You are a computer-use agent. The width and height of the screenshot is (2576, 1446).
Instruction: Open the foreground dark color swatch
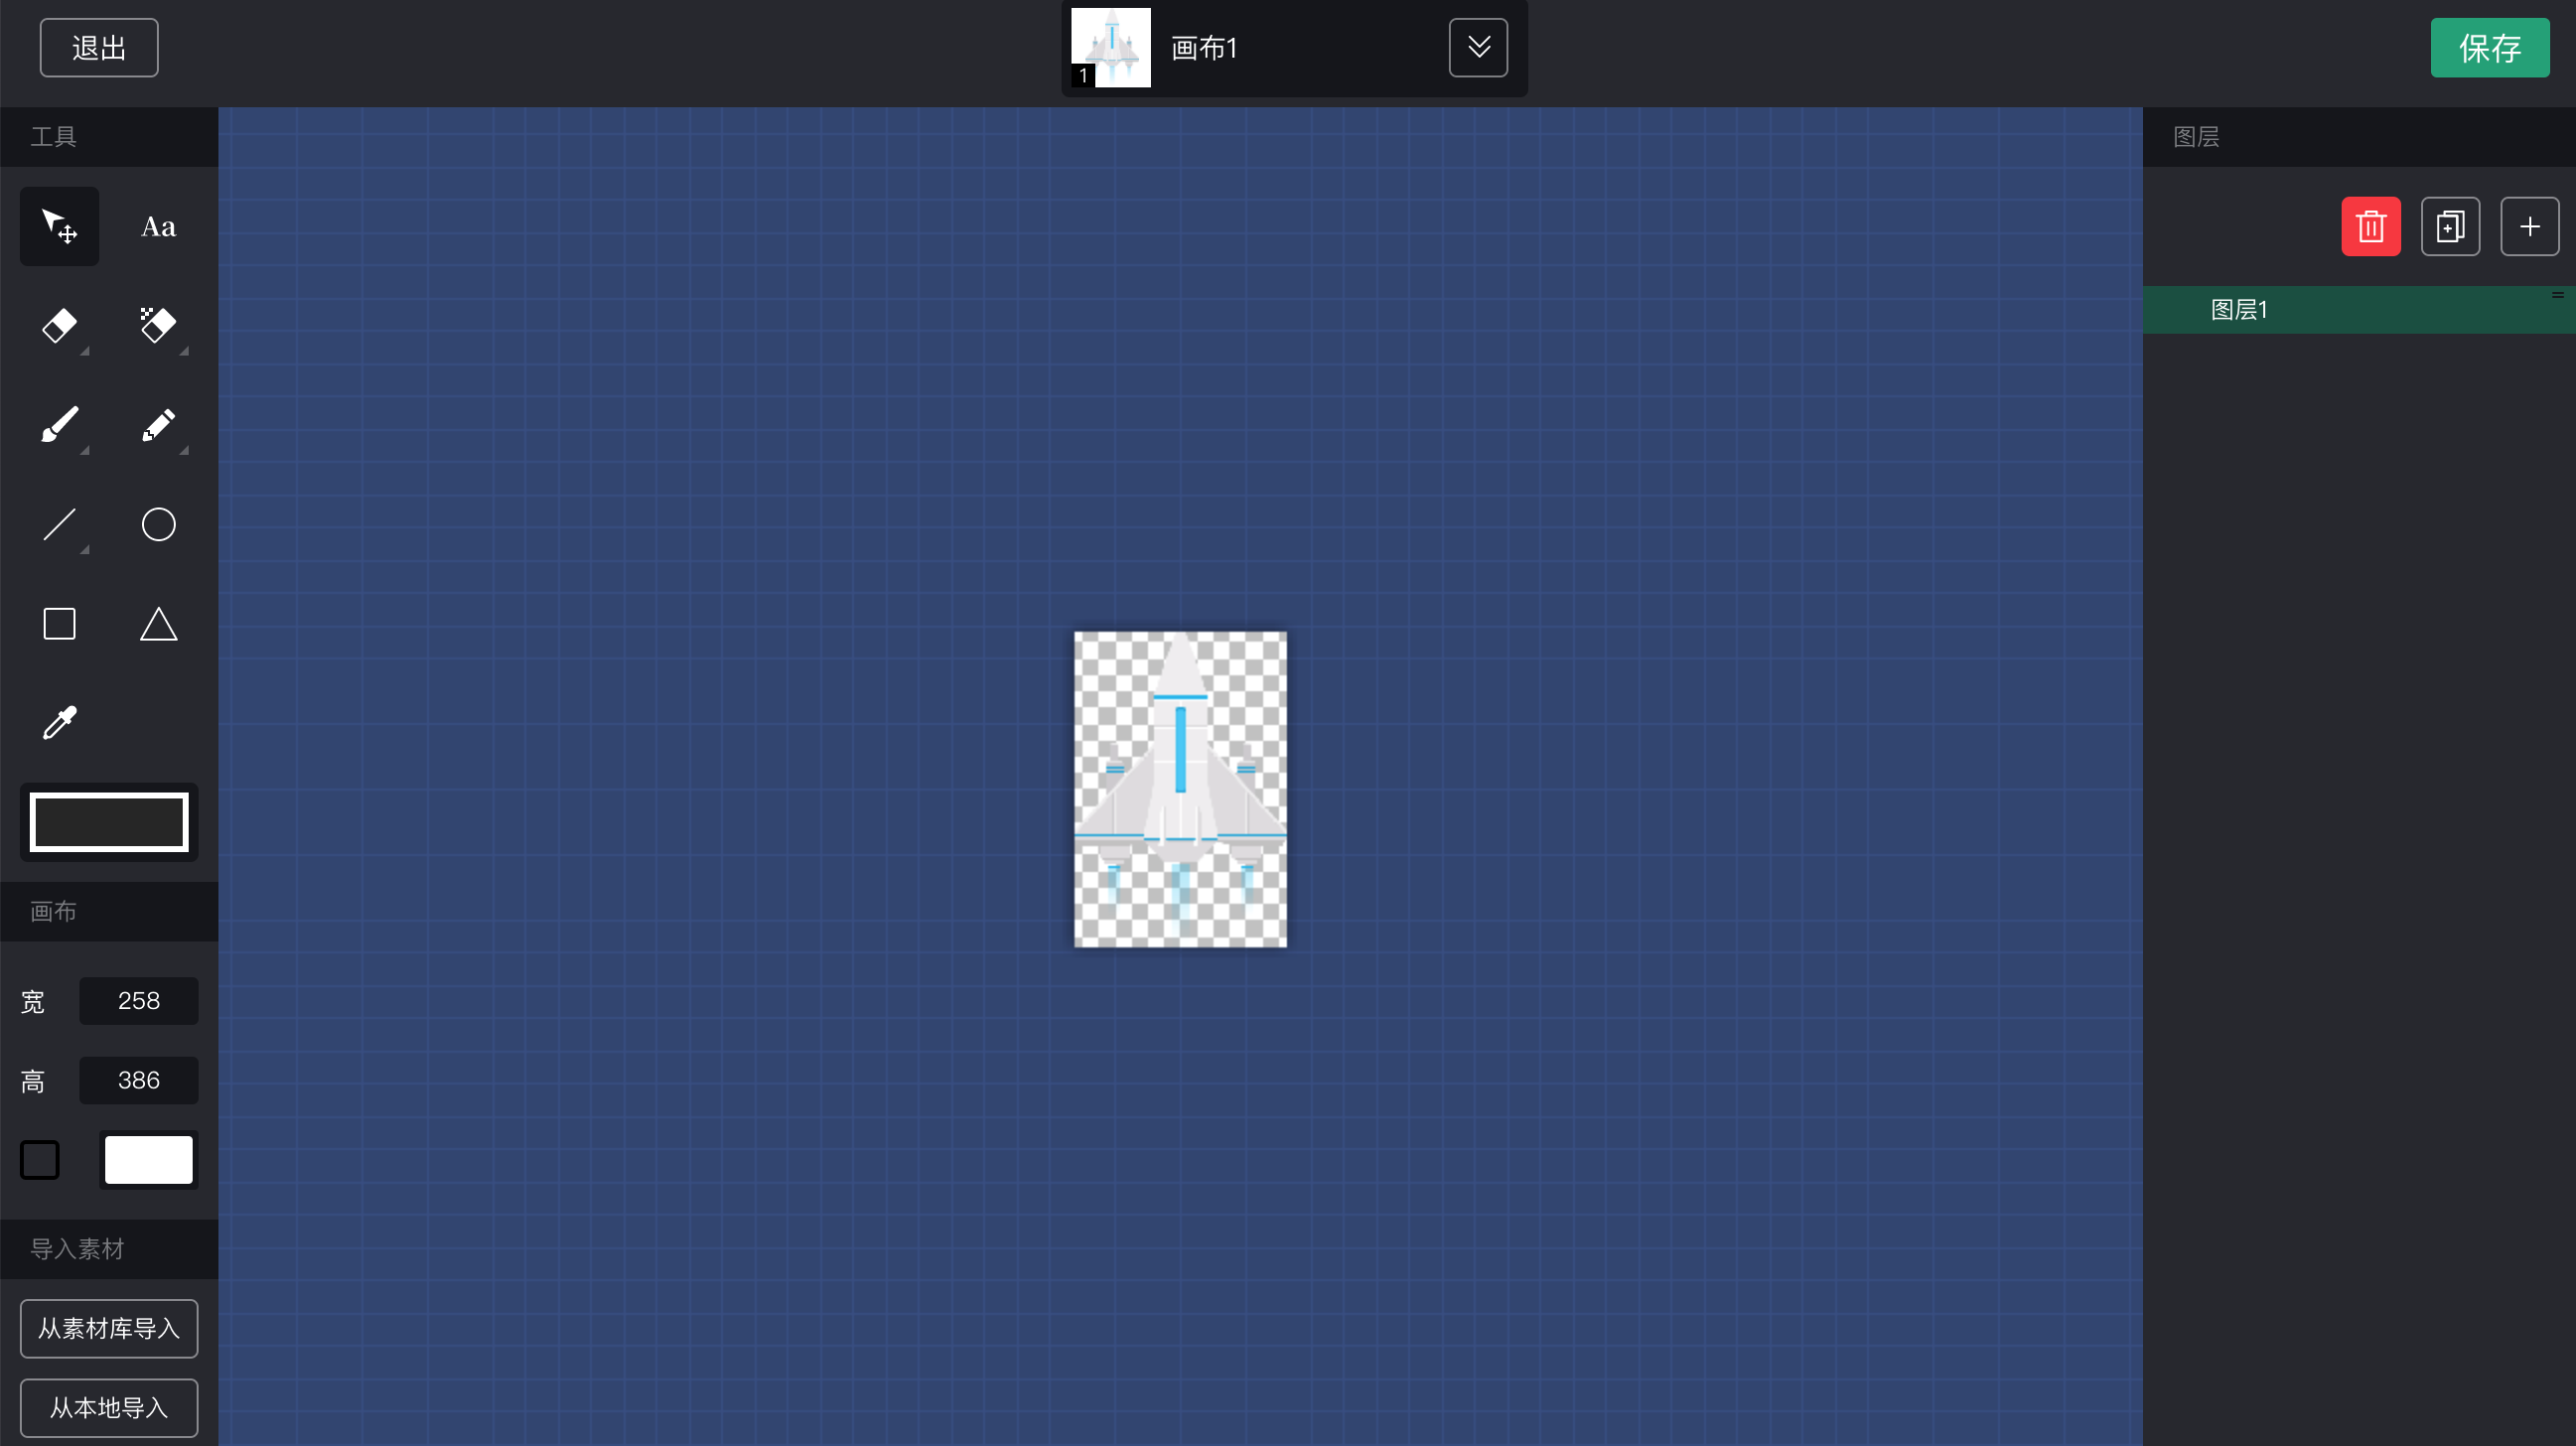[109, 822]
